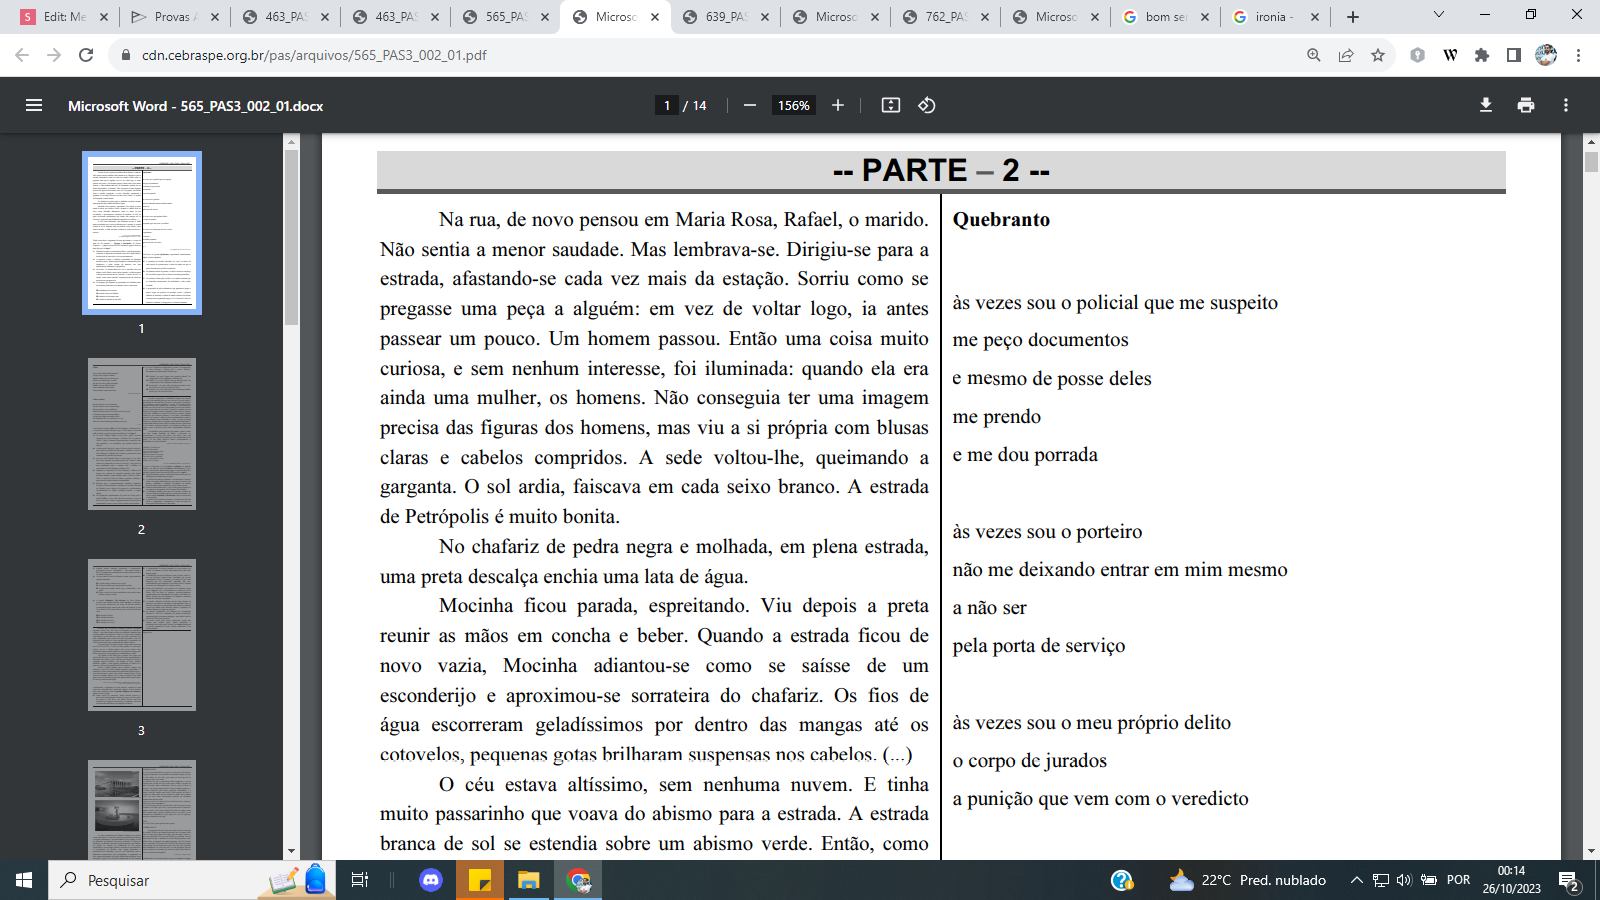This screenshot has height=900, width=1600.
Task: Open the volume control icon
Action: pyautogui.click(x=1404, y=880)
